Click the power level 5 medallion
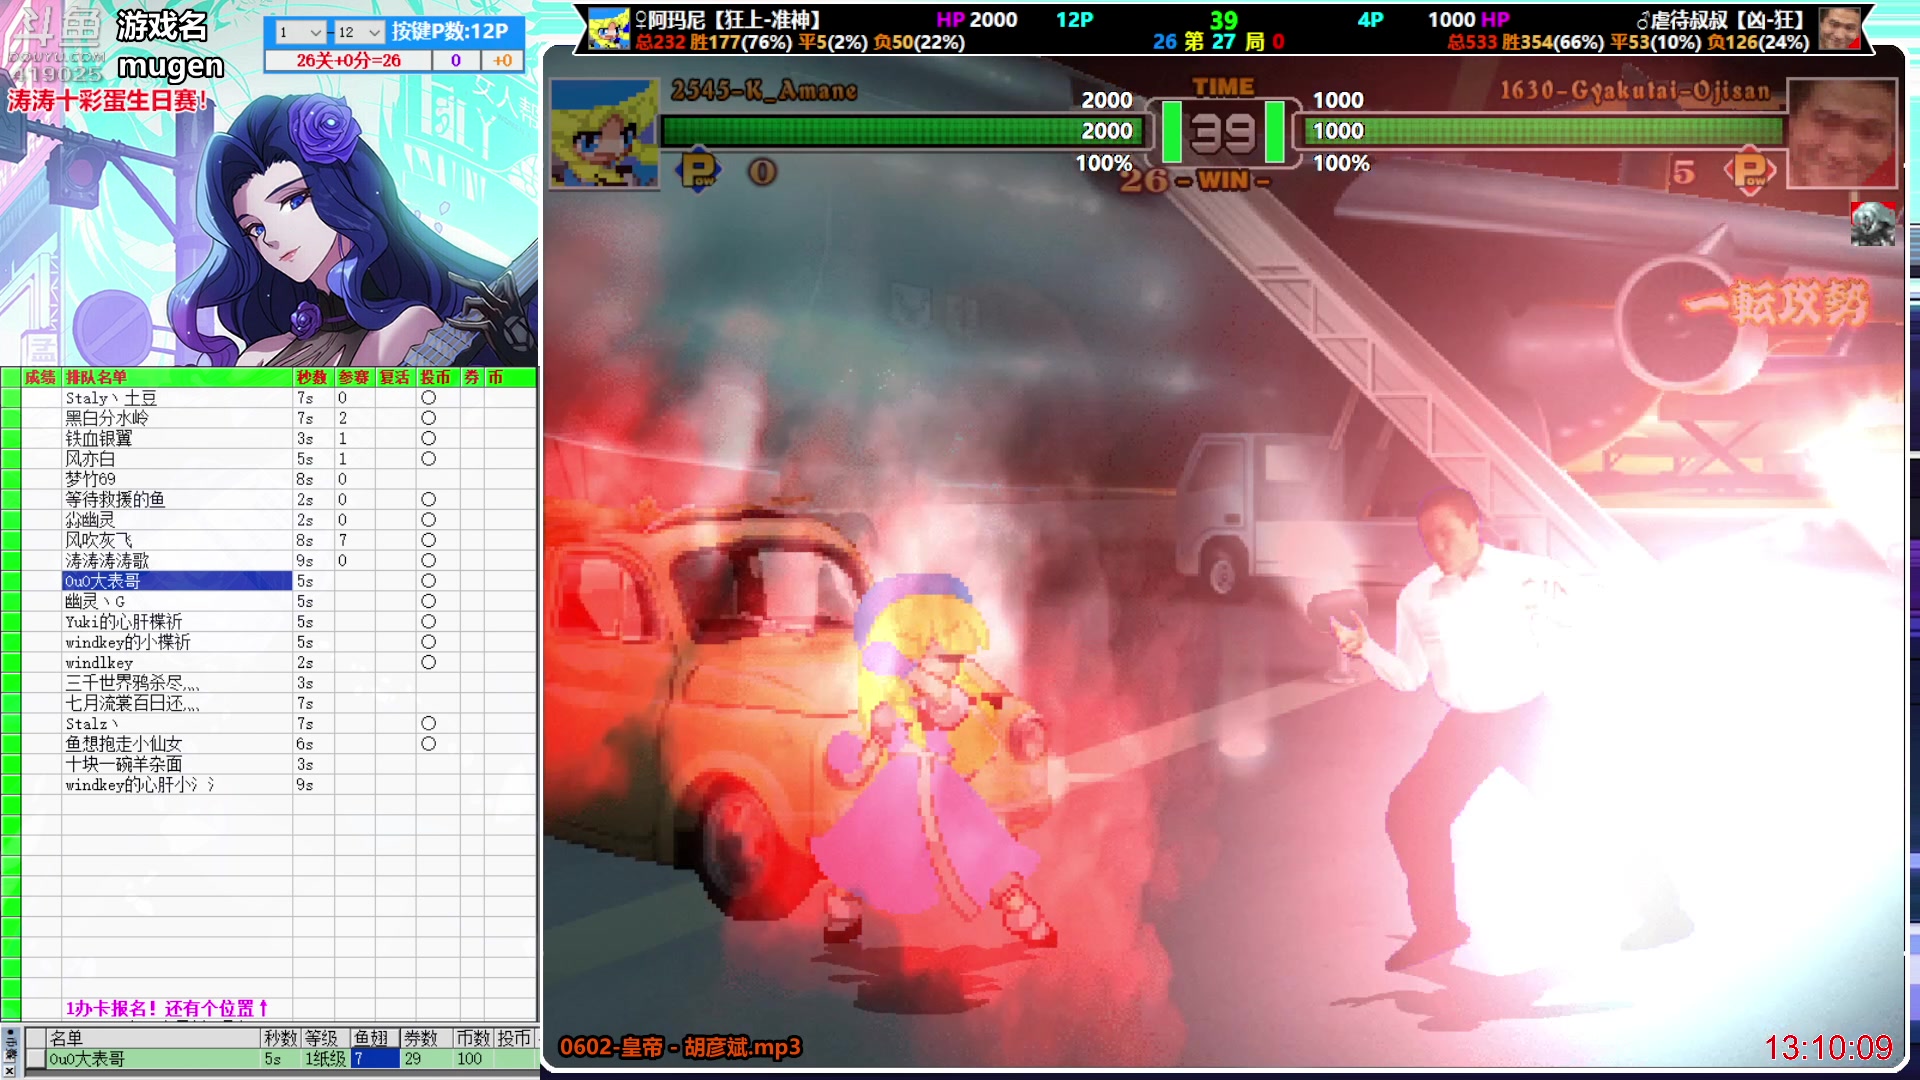The width and height of the screenshot is (1920, 1080). (1684, 172)
